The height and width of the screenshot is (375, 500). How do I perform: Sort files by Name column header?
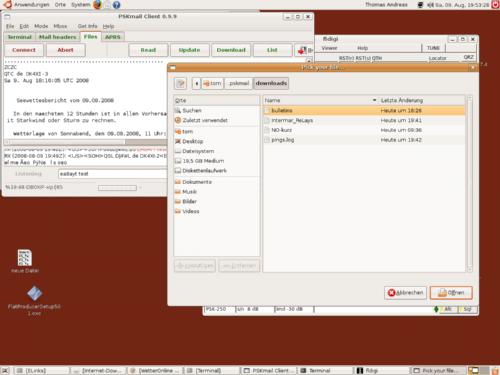(x=320, y=100)
